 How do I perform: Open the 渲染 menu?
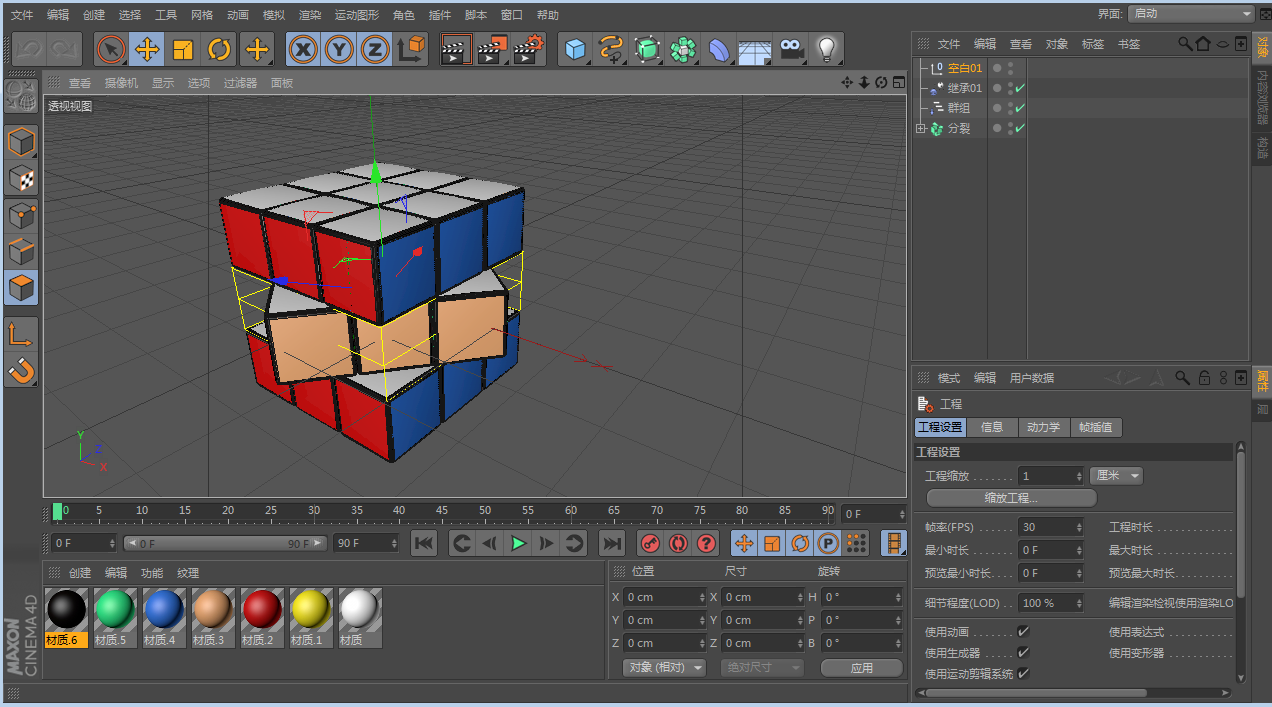pos(310,15)
